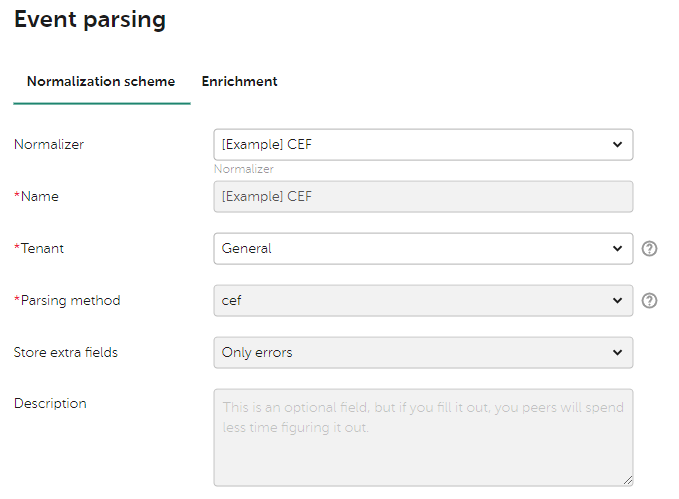Click the Store extra fields label
The image size is (679, 499).
coord(66,353)
